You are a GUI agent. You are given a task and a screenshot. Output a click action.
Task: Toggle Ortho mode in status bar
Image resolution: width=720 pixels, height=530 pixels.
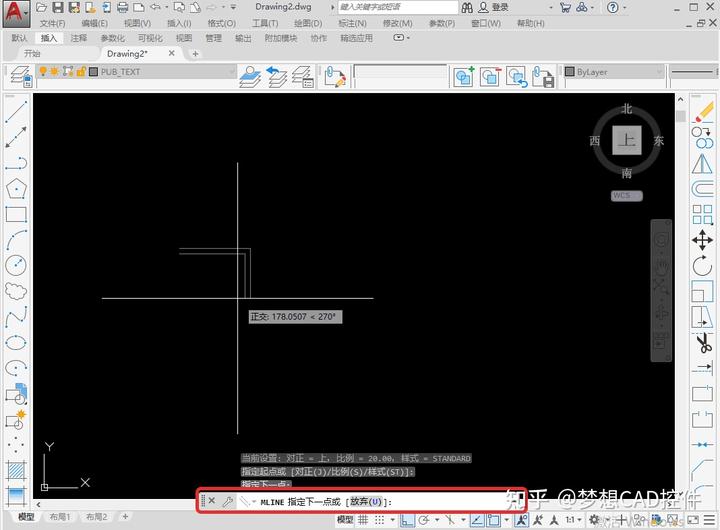pos(407,520)
